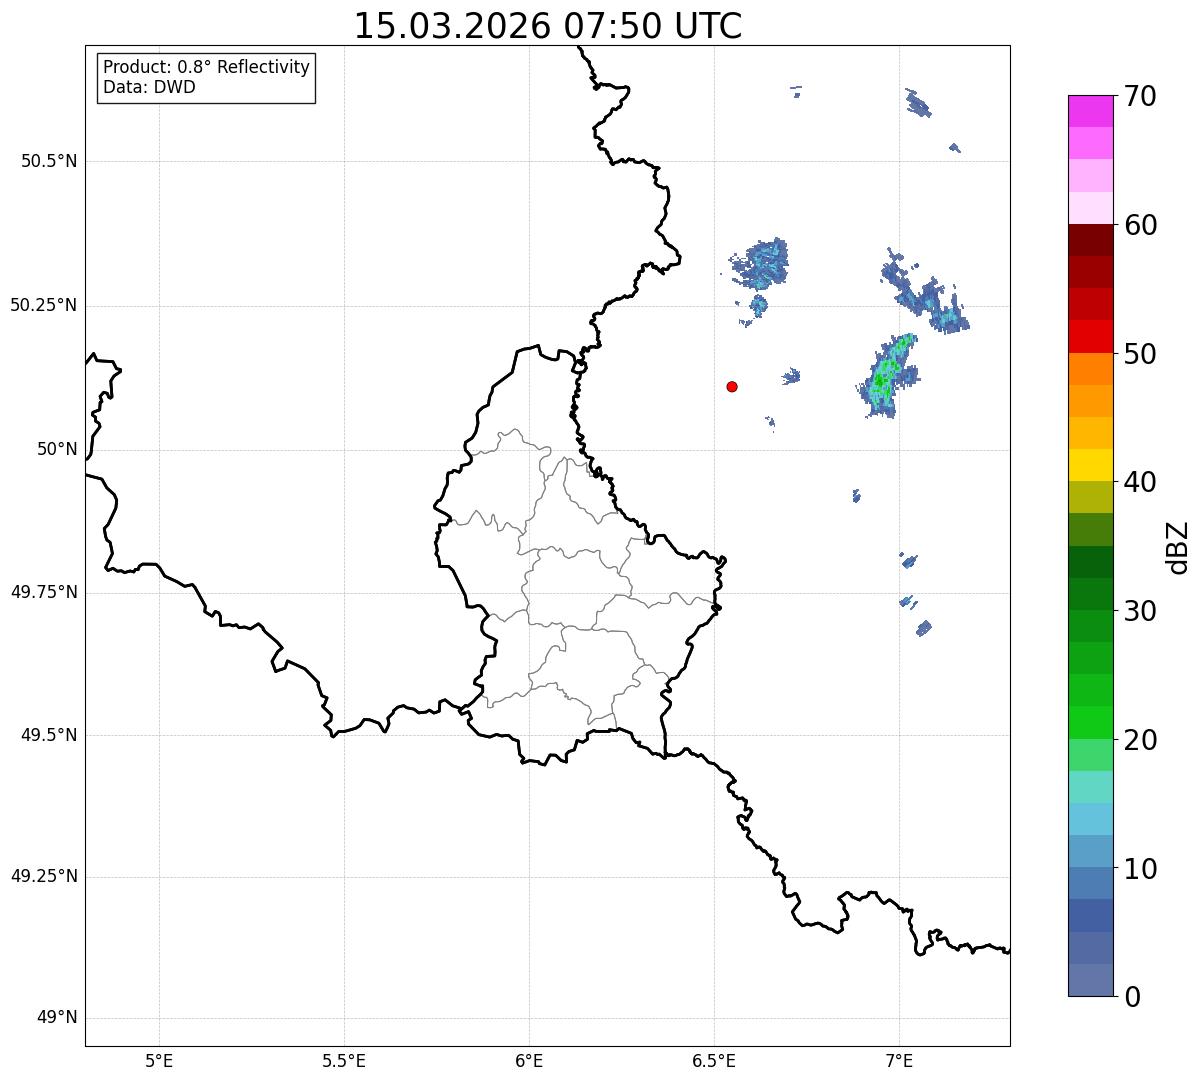
Task: Click the dark maroon colorbar segment below 60
Action: tap(1091, 240)
